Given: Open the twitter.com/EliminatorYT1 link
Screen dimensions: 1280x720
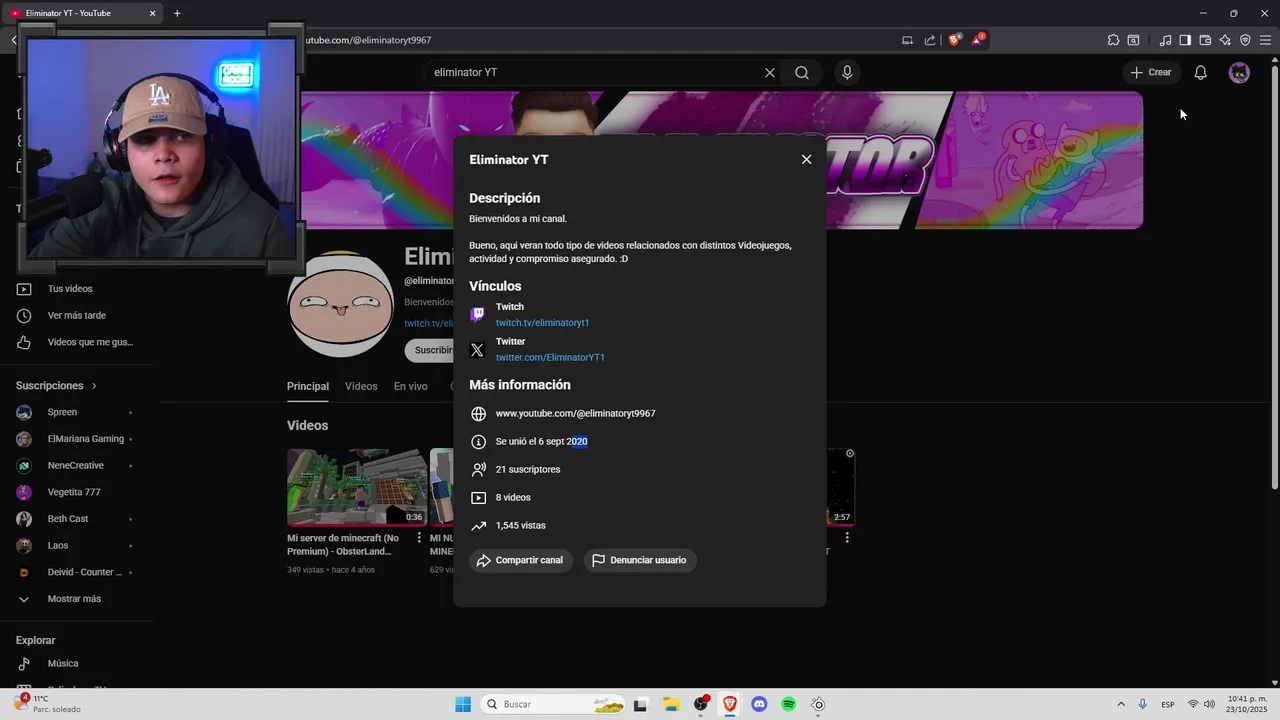Looking at the screenshot, I should pos(550,357).
